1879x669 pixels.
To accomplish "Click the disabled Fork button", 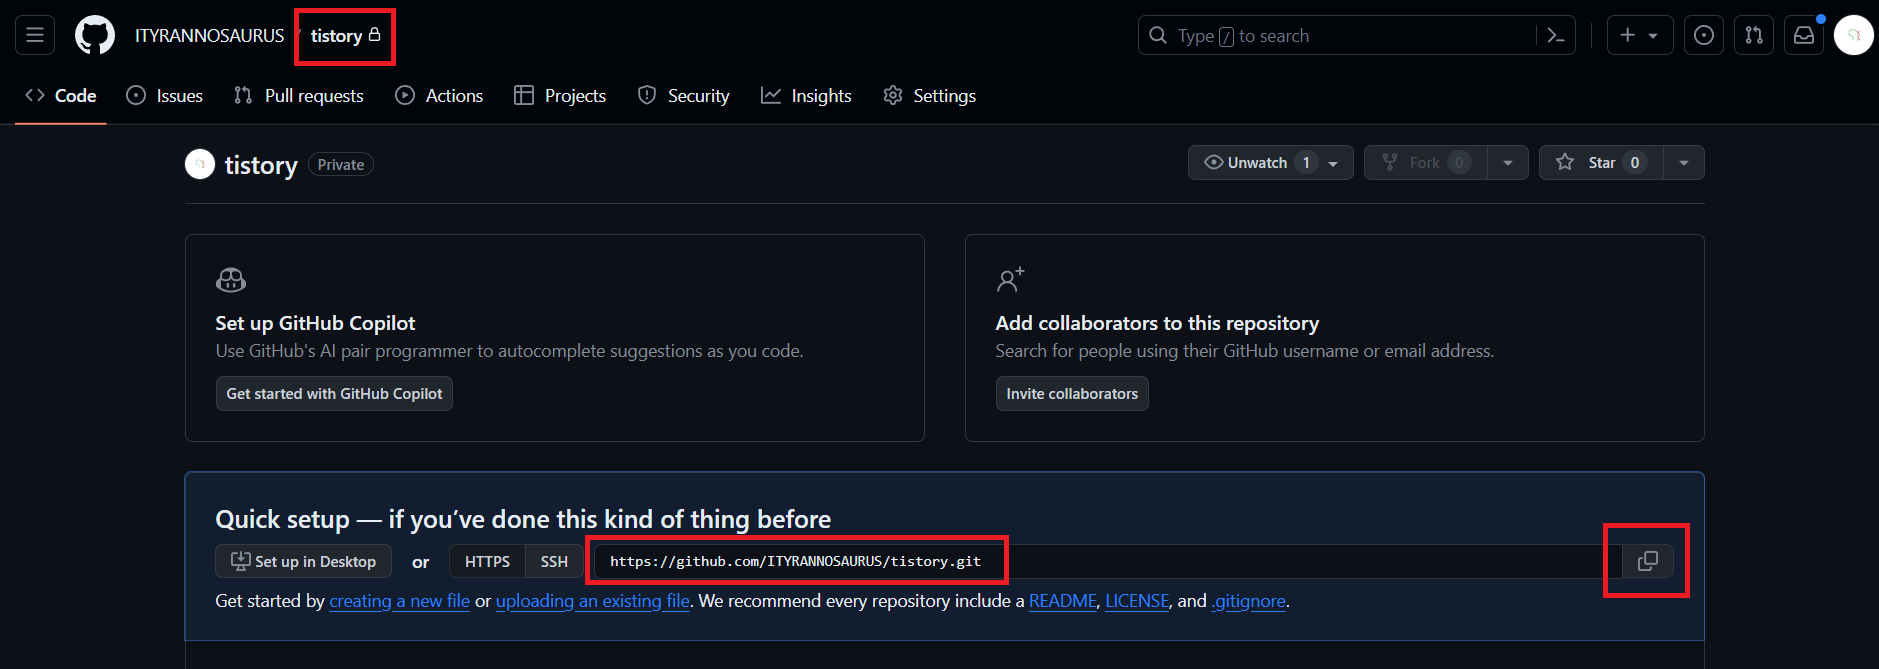I will [x=1426, y=163].
